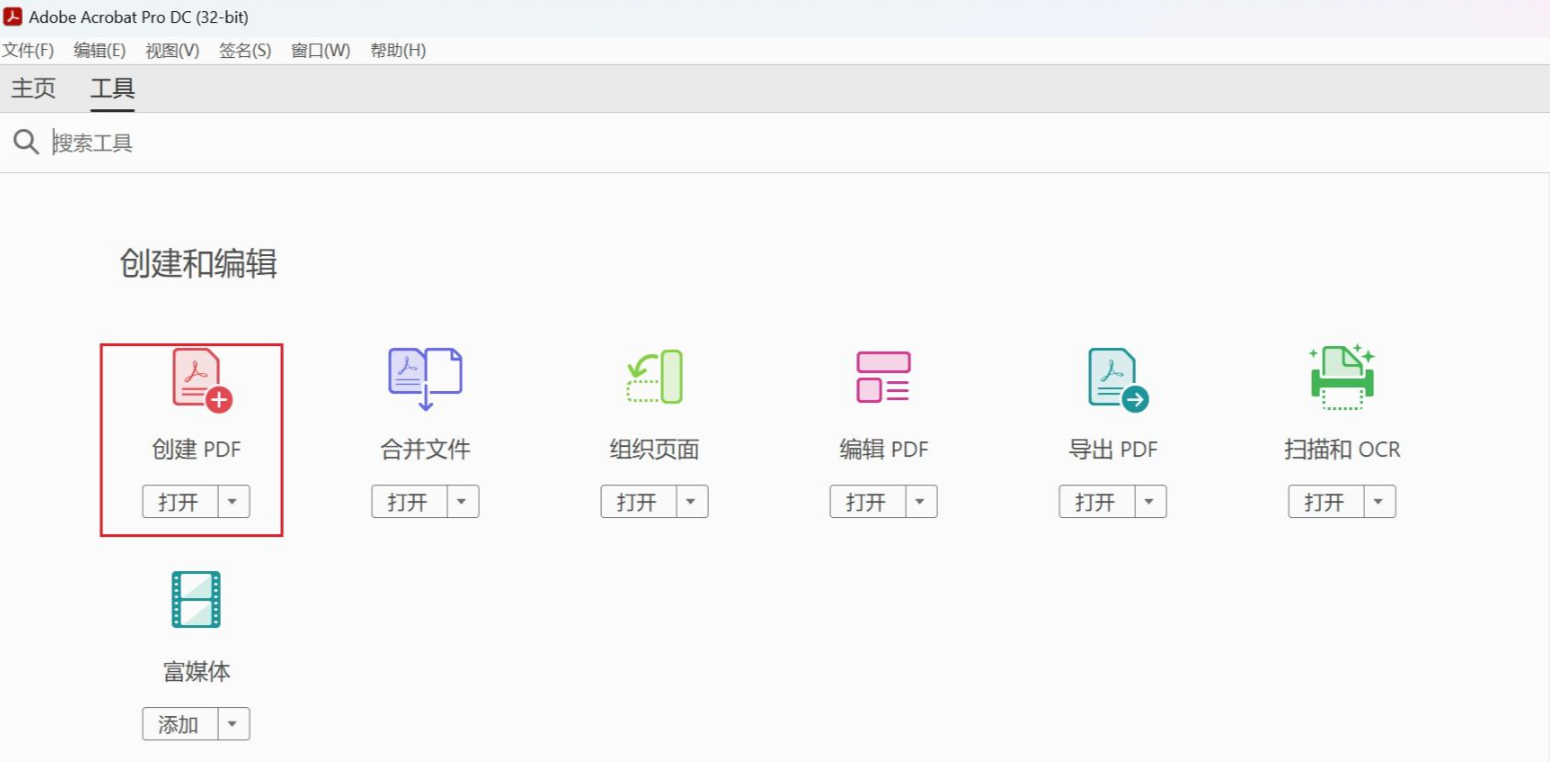The image size is (1550, 762).
Task: Open the 帮助(H) menu
Action: [397, 50]
